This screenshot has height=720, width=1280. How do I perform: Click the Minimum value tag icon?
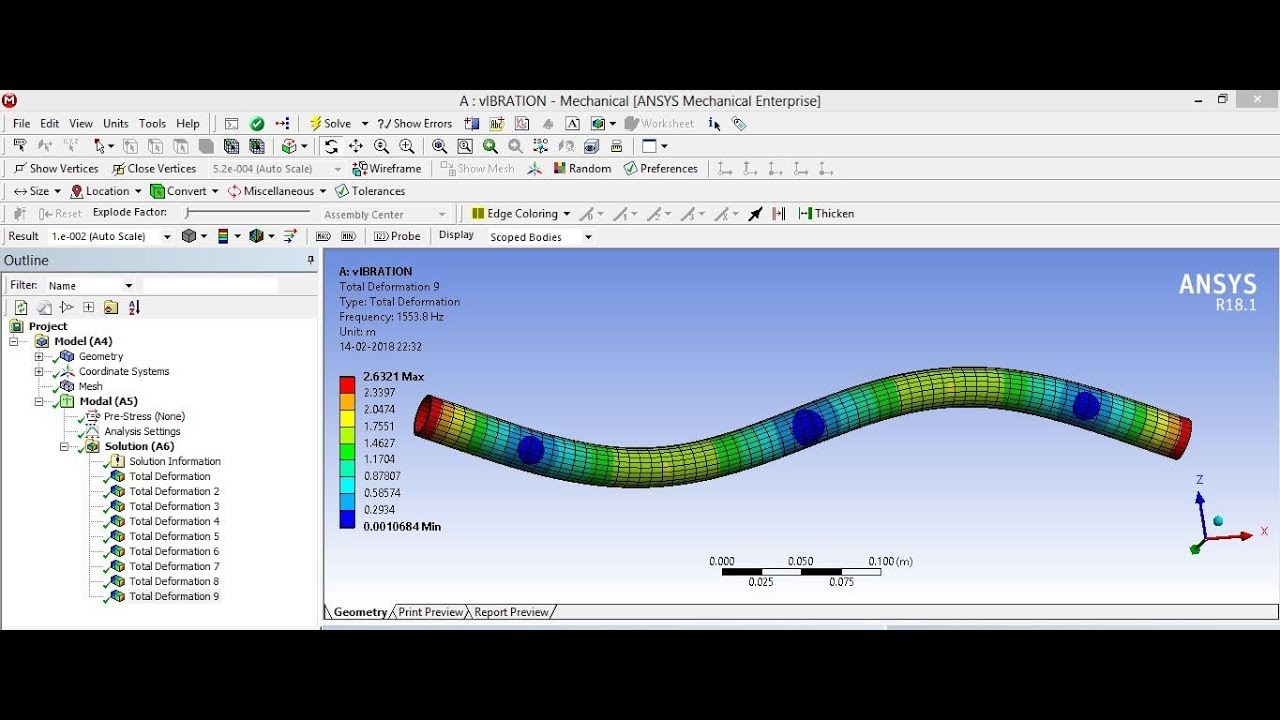[x=348, y=236]
